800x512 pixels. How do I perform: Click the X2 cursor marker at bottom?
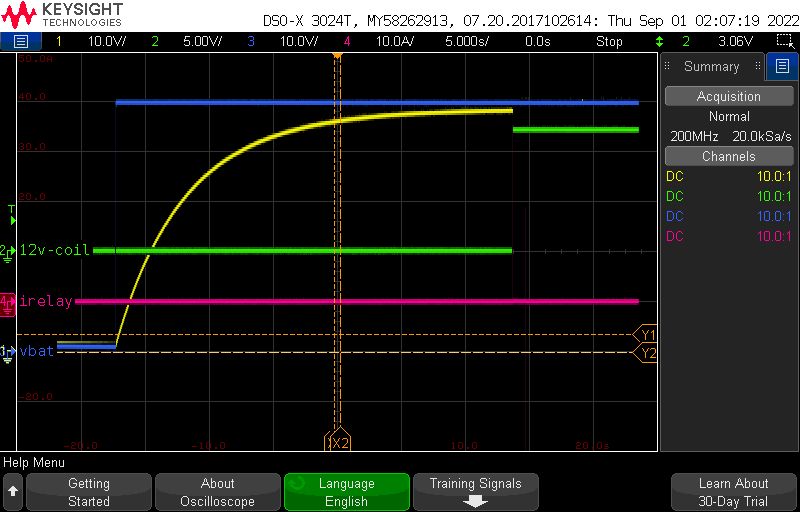tap(341, 441)
